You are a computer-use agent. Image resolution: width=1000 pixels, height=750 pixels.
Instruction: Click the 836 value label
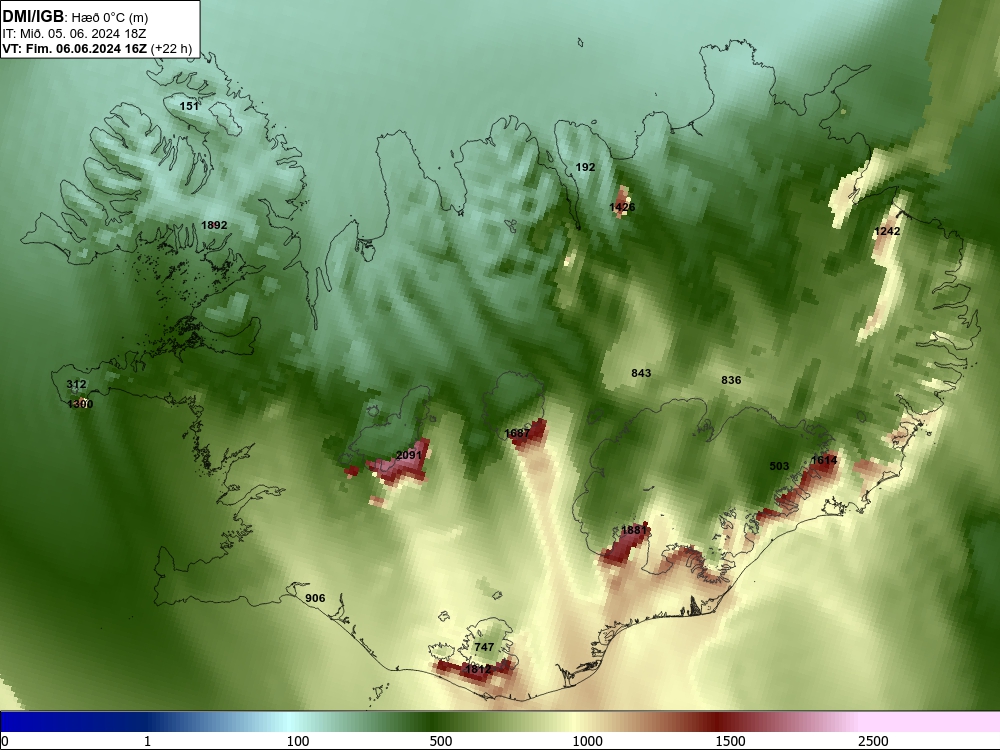coord(731,380)
